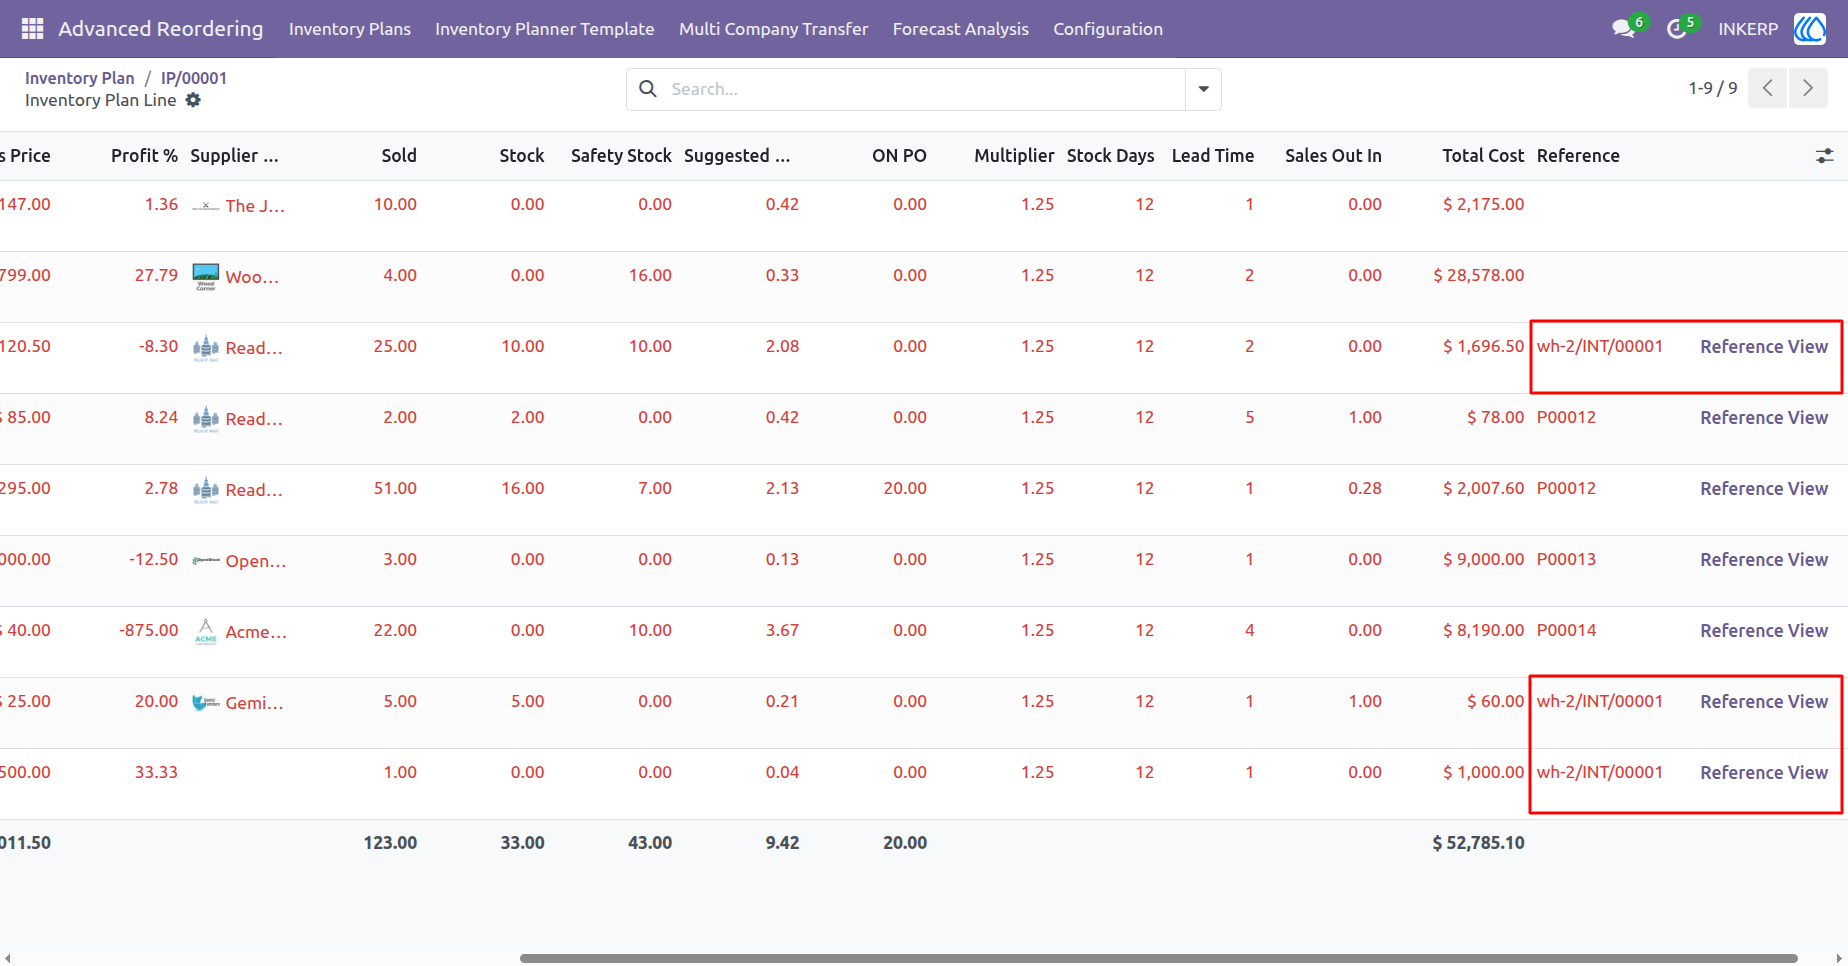Click Reference View for P00013 row

(x=1764, y=560)
